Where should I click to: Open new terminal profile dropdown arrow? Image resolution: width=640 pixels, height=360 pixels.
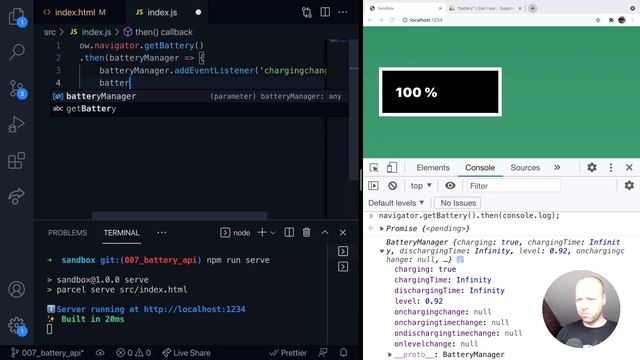click(x=273, y=233)
